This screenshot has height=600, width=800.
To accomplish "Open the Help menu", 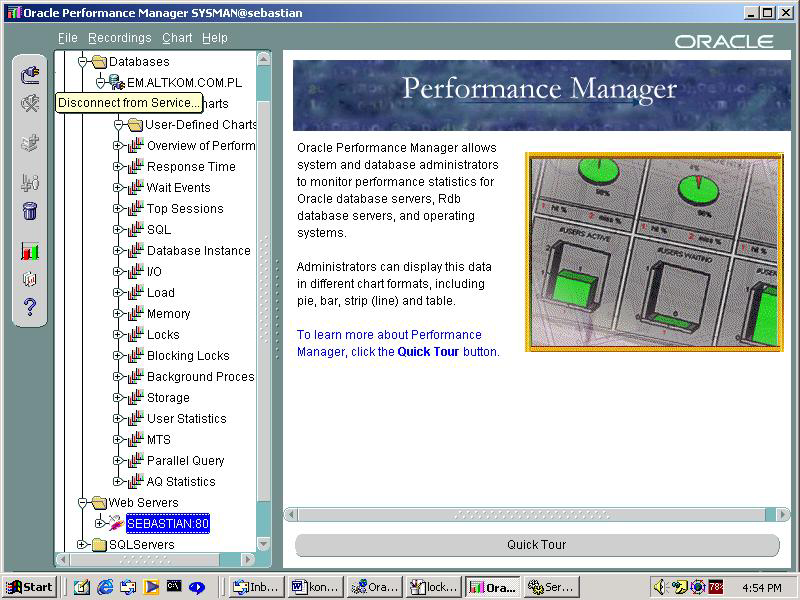I will click(x=215, y=38).
